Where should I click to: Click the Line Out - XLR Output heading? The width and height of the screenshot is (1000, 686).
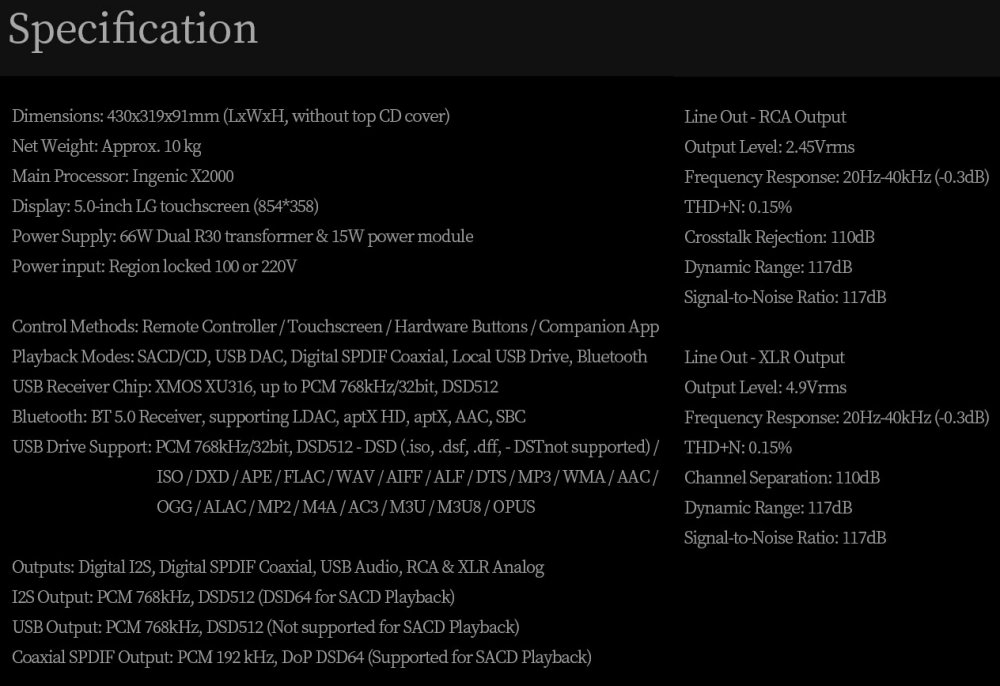click(x=764, y=357)
